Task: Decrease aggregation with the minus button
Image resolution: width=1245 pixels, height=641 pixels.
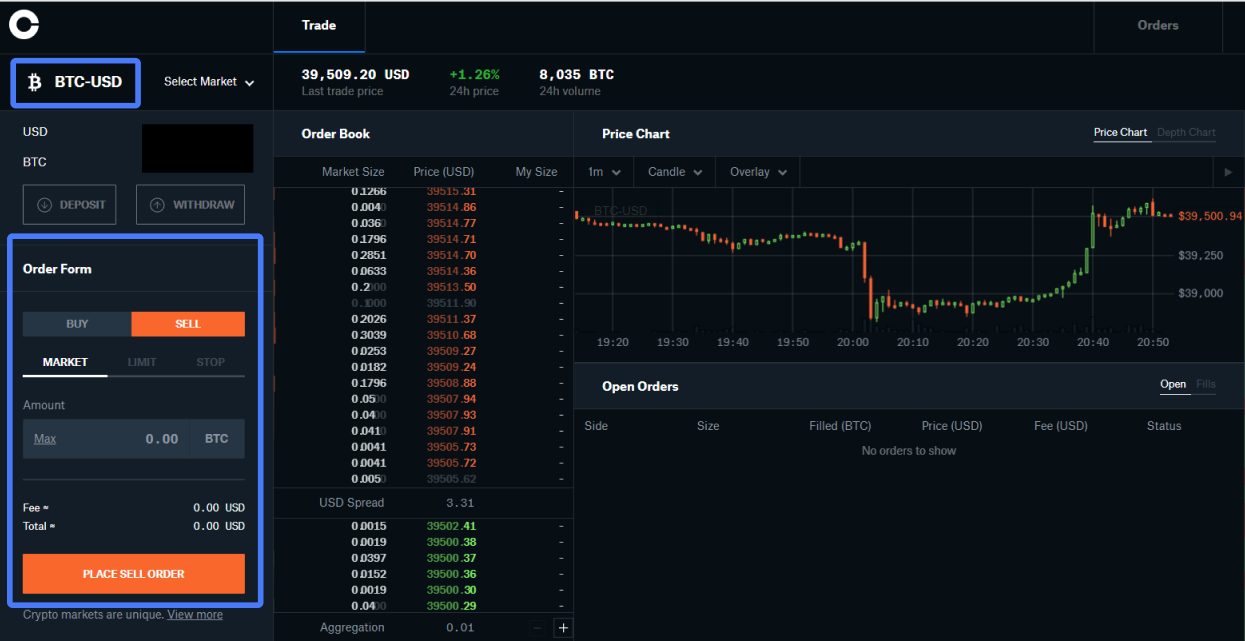Action: click(x=538, y=628)
